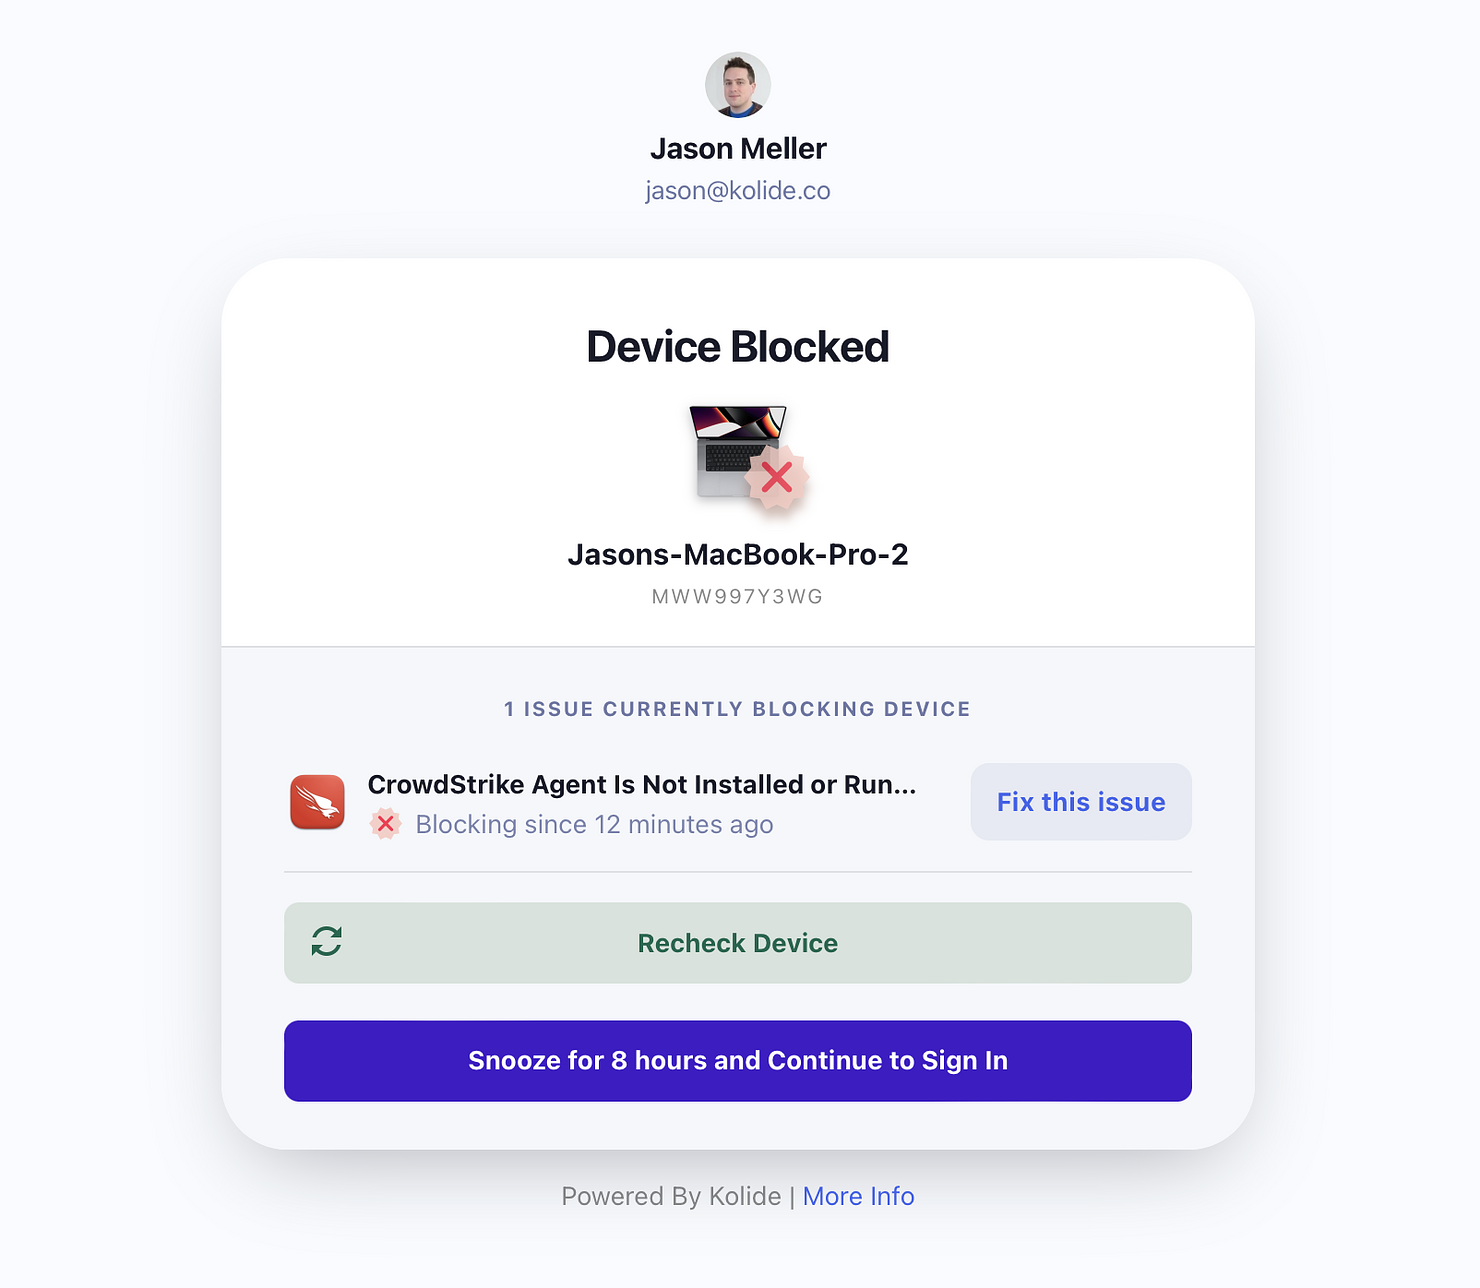Screen dimensions: 1480x1288
Task: Open the More Info link
Action: (x=858, y=1196)
